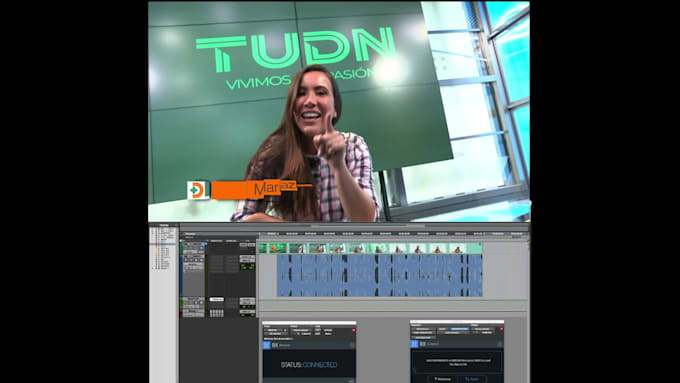The height and width of the screenshot is (383, 680).
Task: Select the blue audio waveform clip
Action: point(379,275)
